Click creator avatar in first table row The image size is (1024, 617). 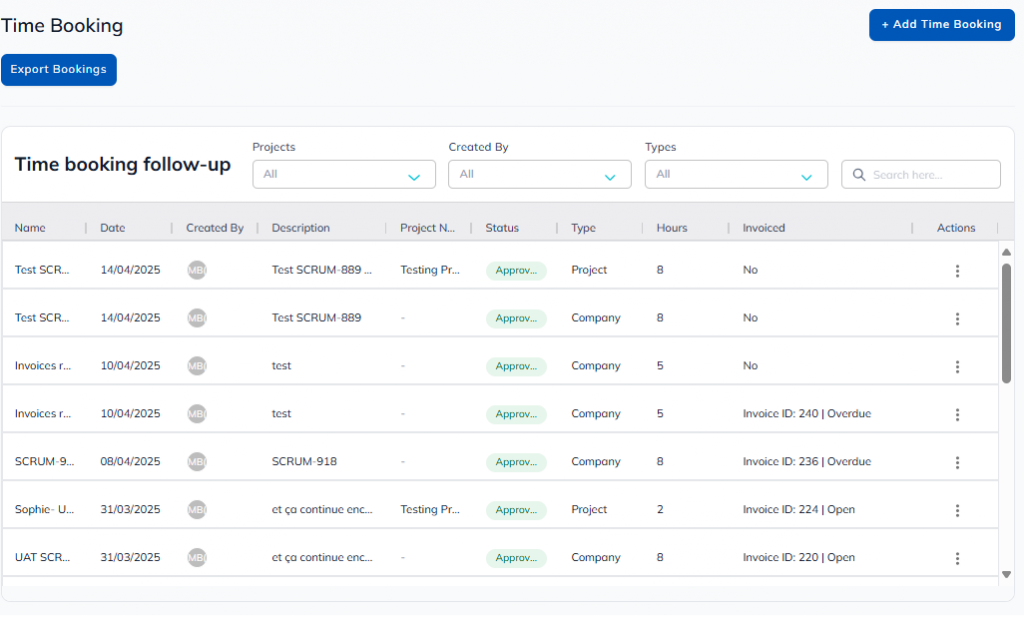197,270
